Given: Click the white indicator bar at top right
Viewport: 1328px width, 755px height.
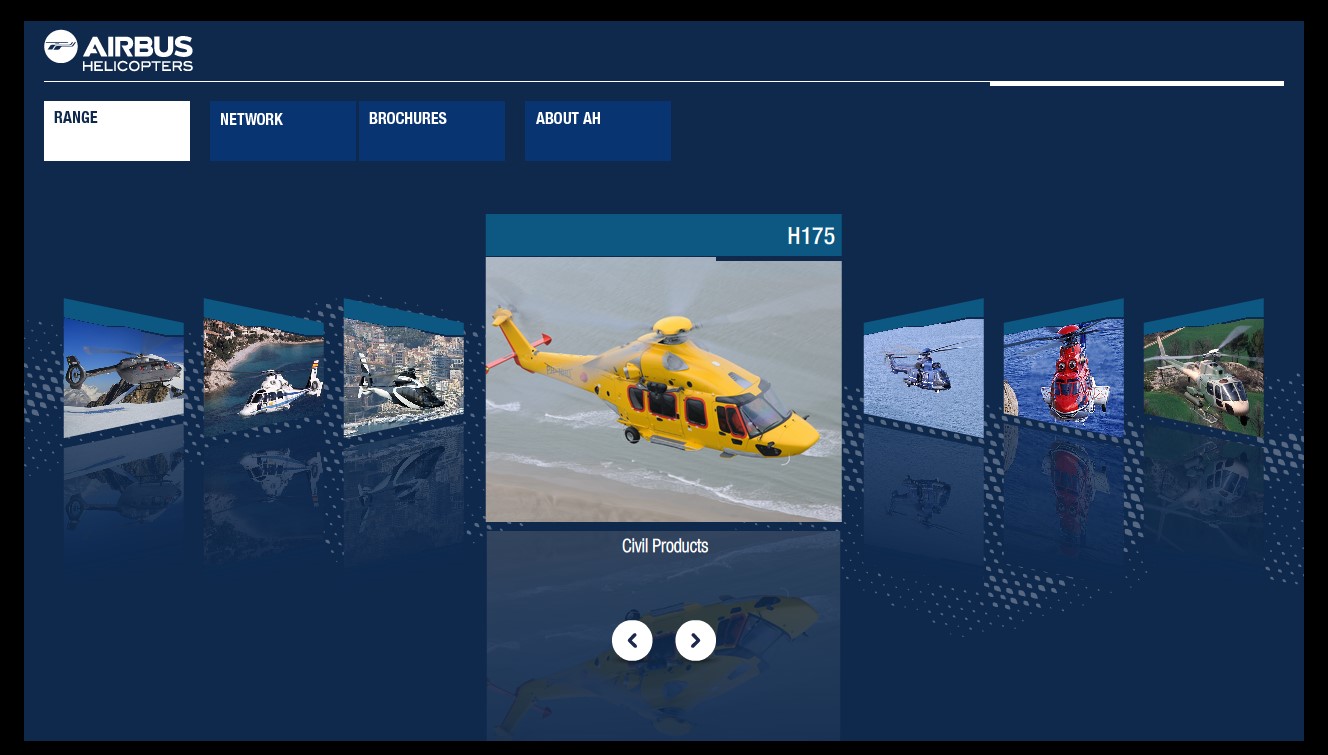Looking at the screenshot, I should [x=1137, y=84].
